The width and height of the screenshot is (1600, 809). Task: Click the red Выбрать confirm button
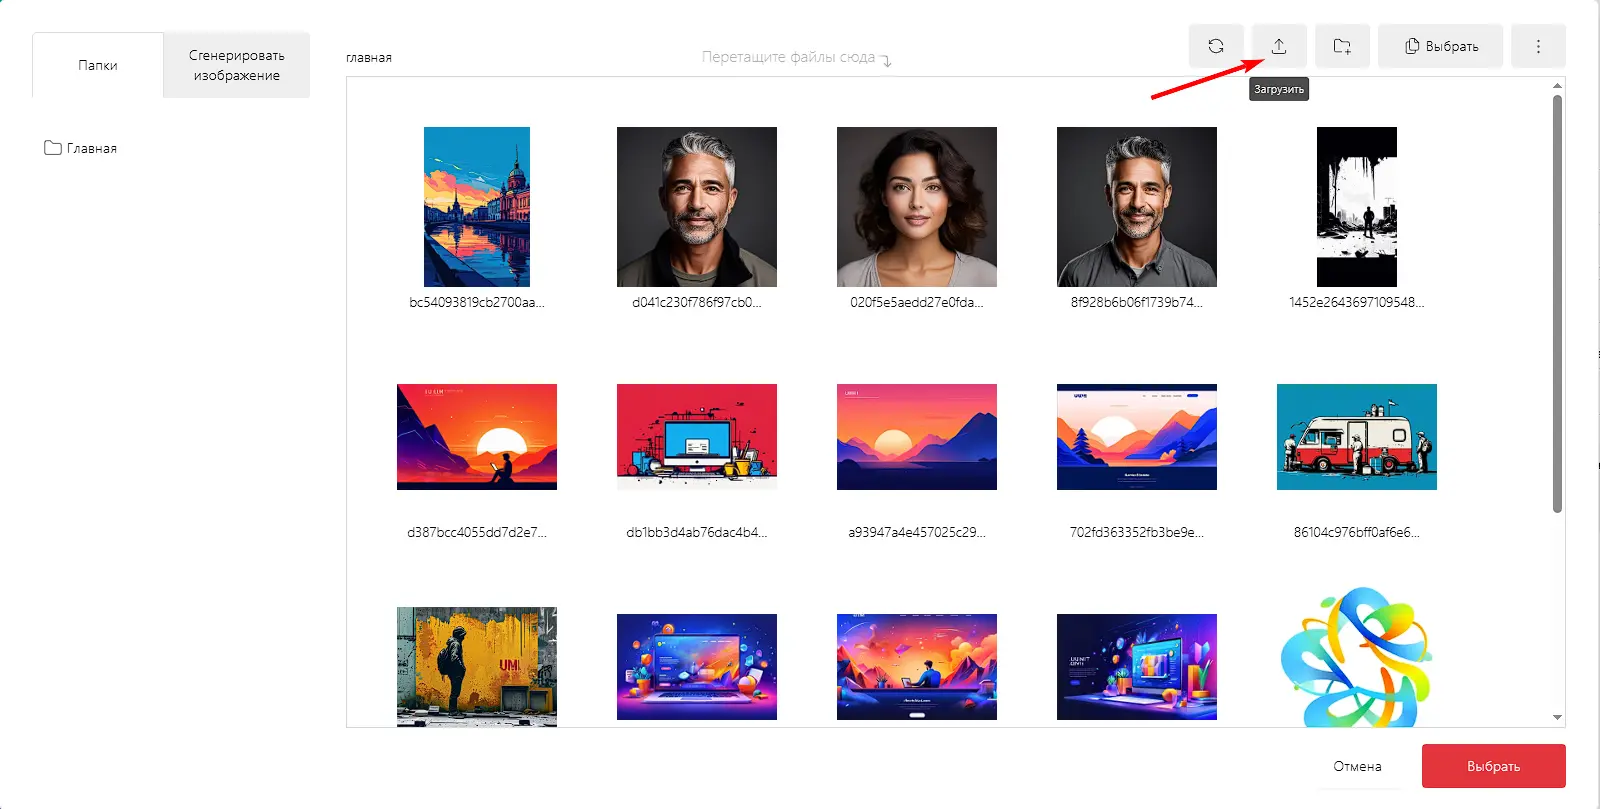point(1493,766)
